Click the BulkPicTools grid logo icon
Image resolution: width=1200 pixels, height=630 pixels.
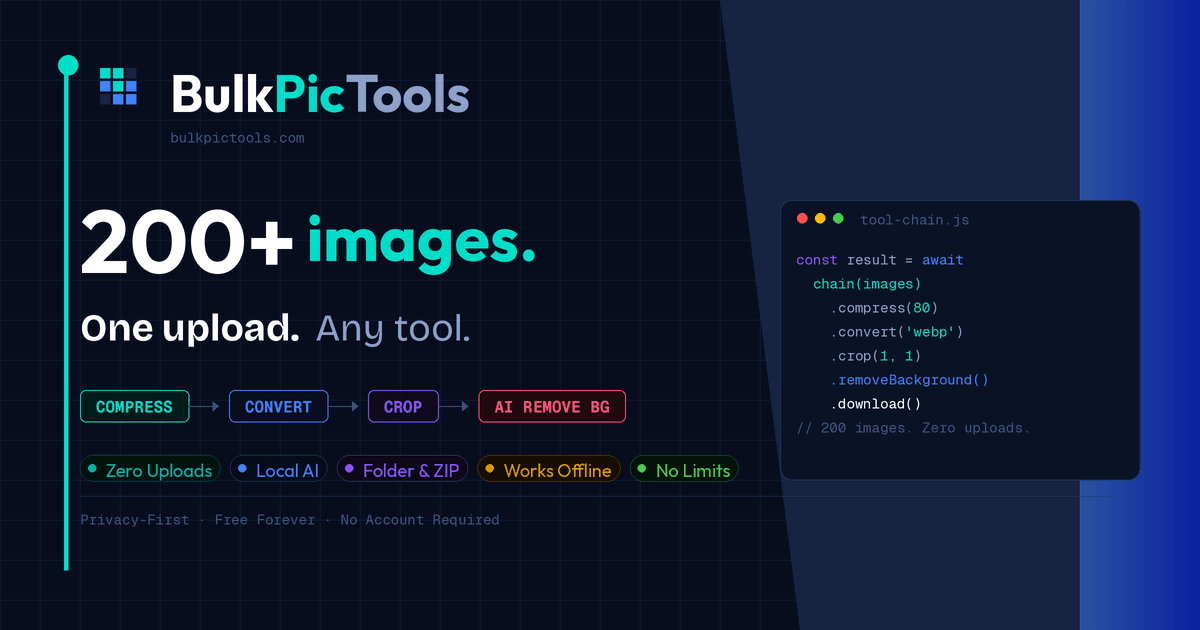pos(118,86)
